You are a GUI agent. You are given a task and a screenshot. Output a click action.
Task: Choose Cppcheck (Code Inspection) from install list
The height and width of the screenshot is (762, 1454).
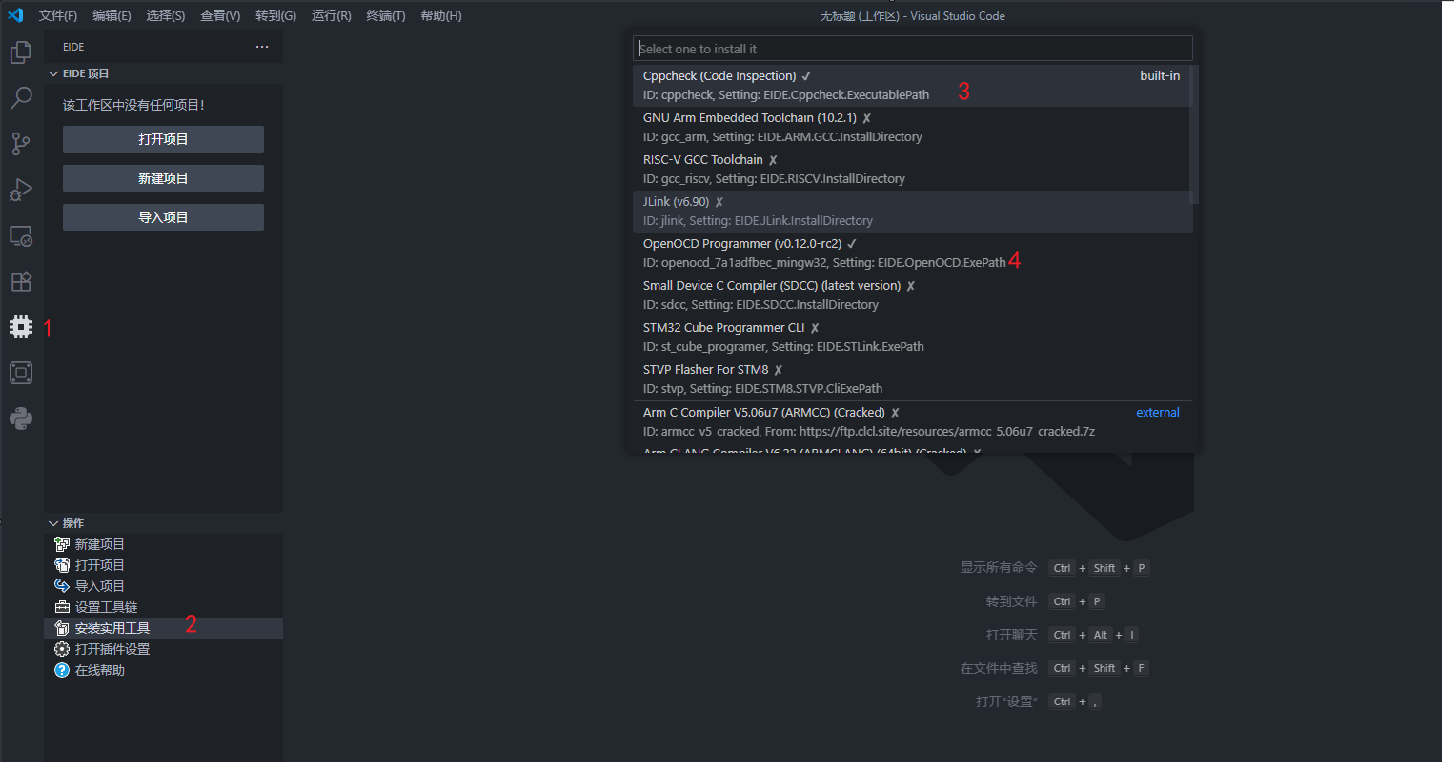(913, 86)
